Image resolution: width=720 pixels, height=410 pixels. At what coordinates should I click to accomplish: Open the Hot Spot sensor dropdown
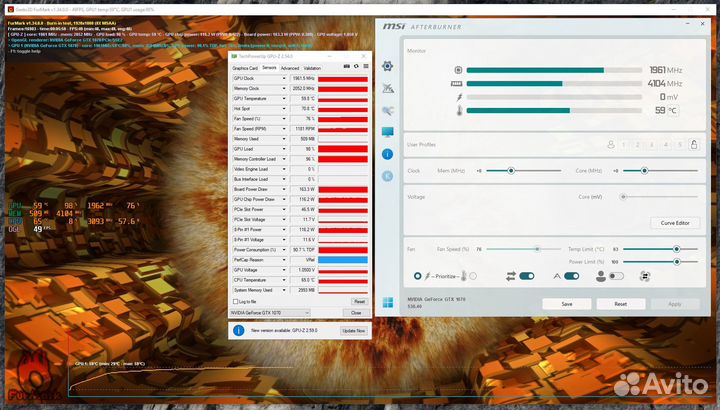click(284, 109)
